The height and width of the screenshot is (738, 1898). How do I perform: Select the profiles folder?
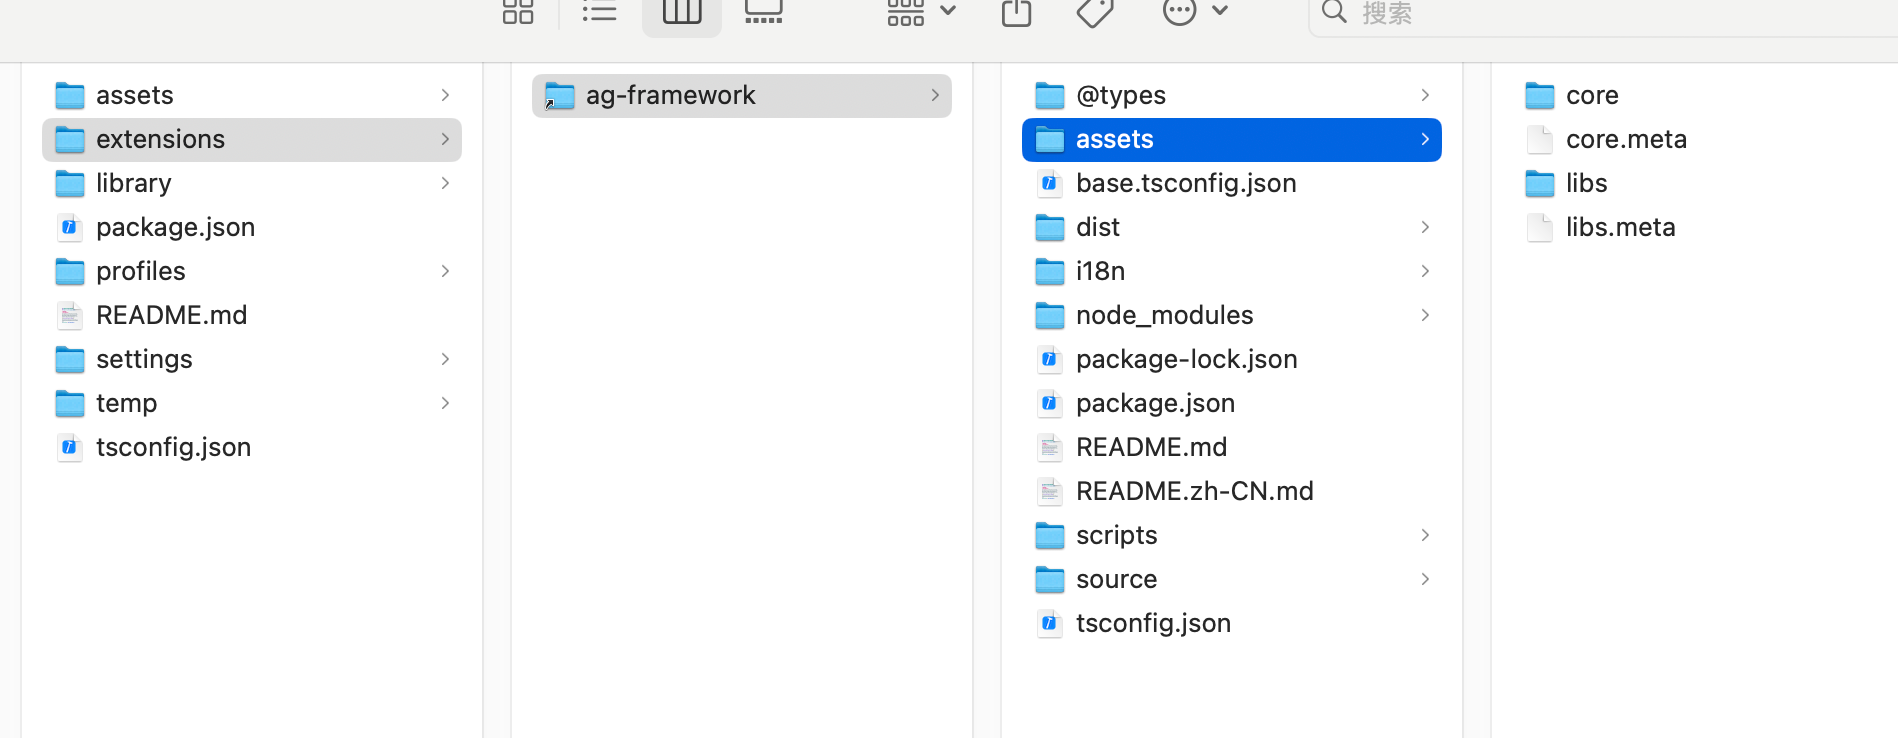tap(141, 271)
